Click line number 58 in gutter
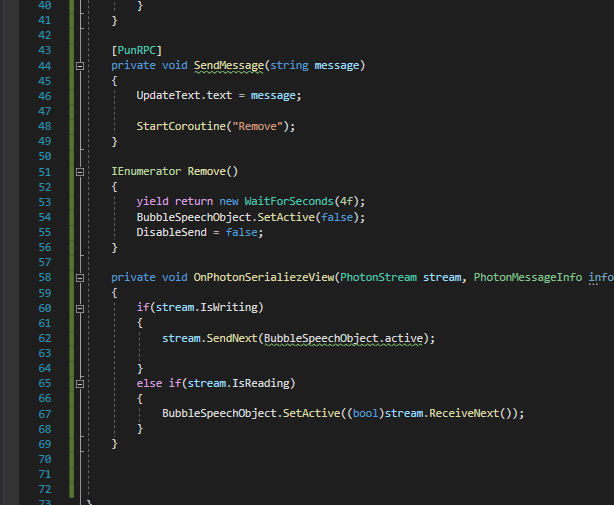 (45, 278)
